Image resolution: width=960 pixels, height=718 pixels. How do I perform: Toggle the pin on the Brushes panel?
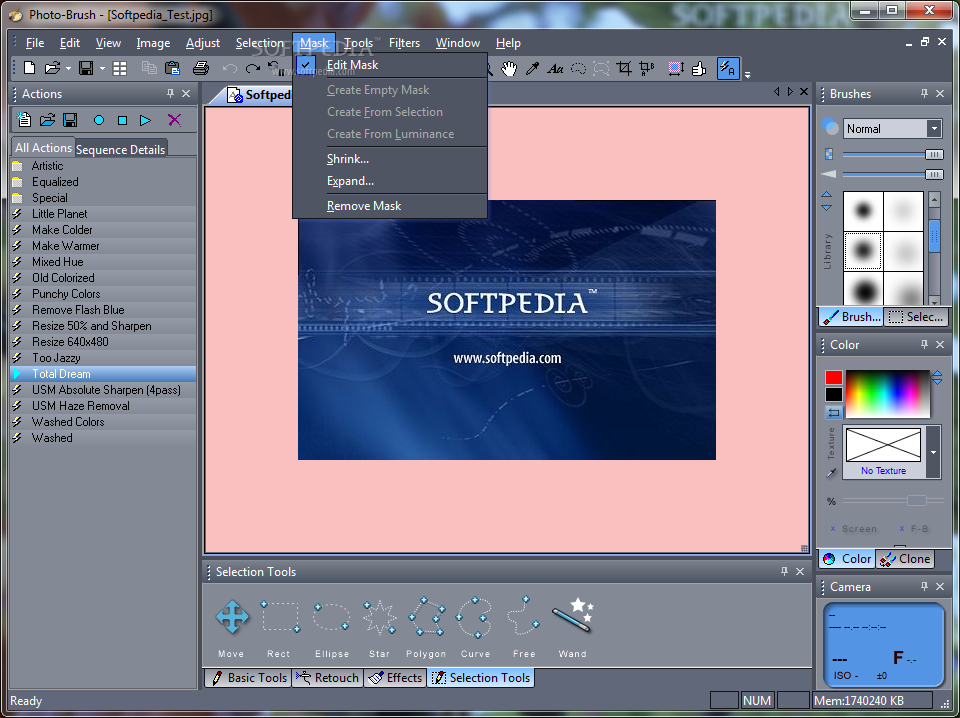[924, 94]
